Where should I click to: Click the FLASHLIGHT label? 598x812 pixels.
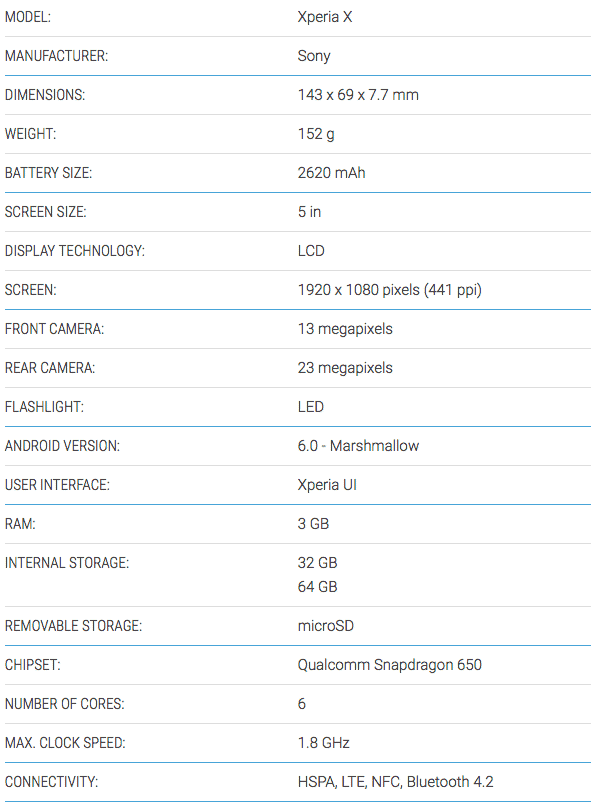click(44, 407)
